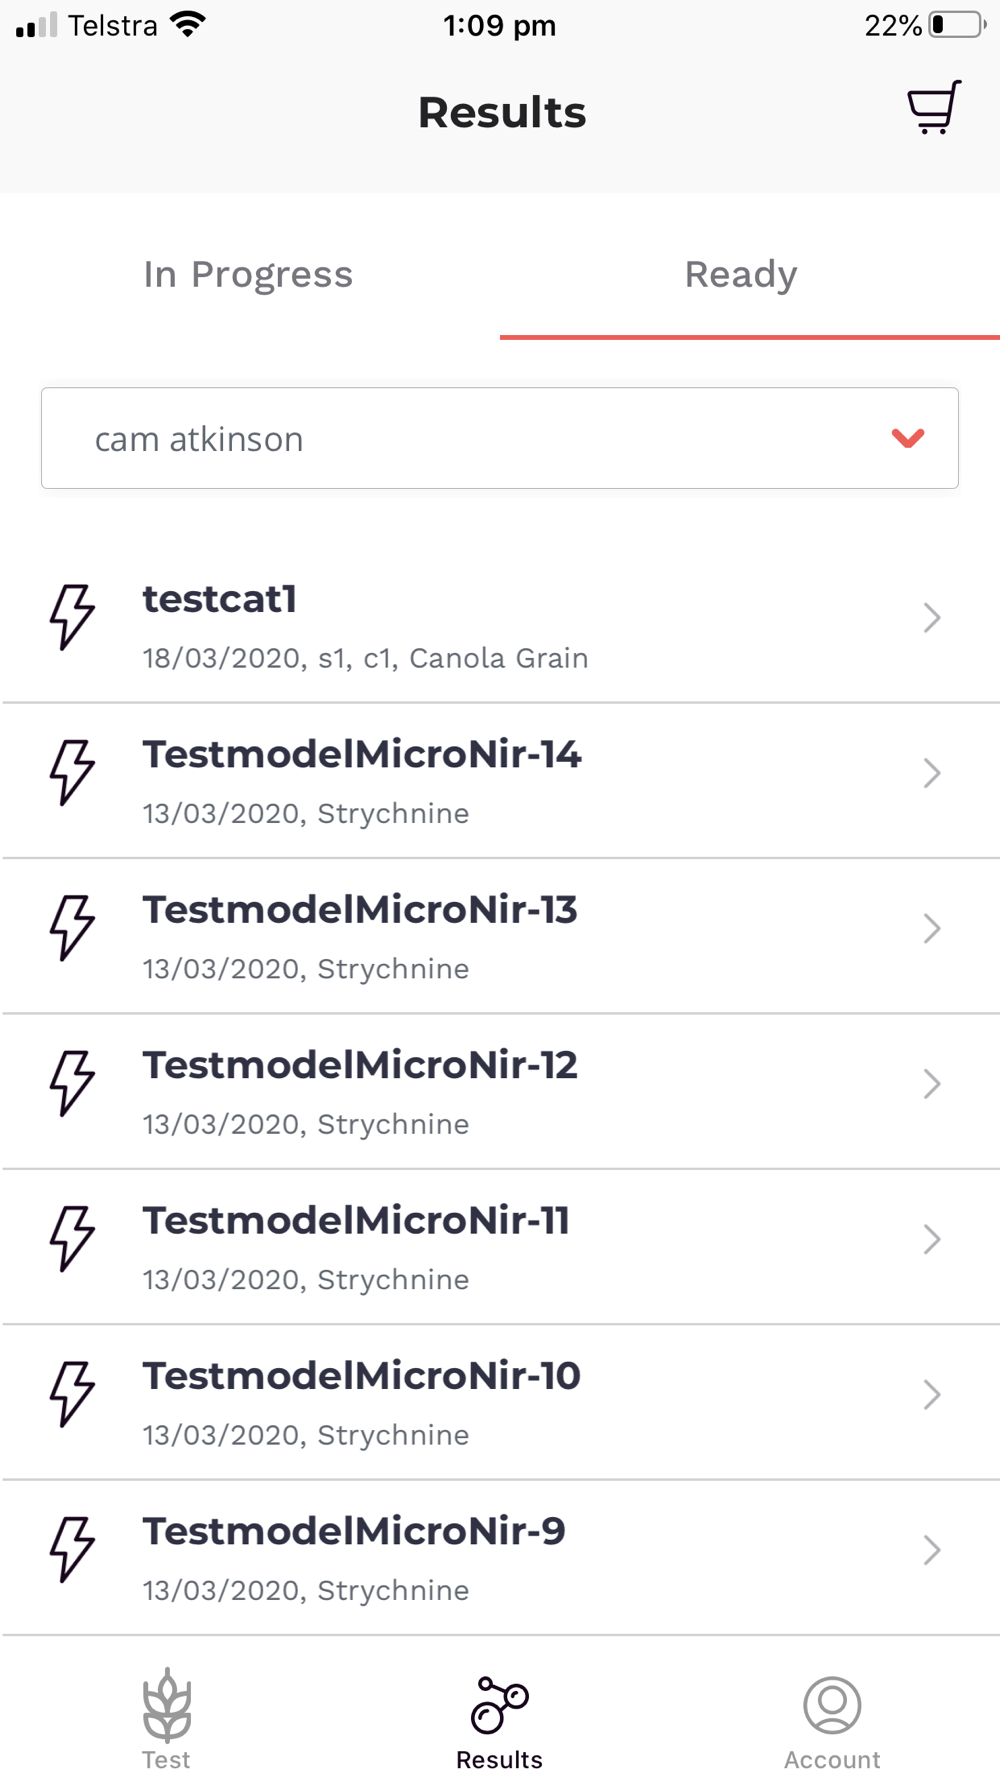The image size is (1000, 1778).
Task: Open the shopping cart icon
Action: click(x=934, y=108)
